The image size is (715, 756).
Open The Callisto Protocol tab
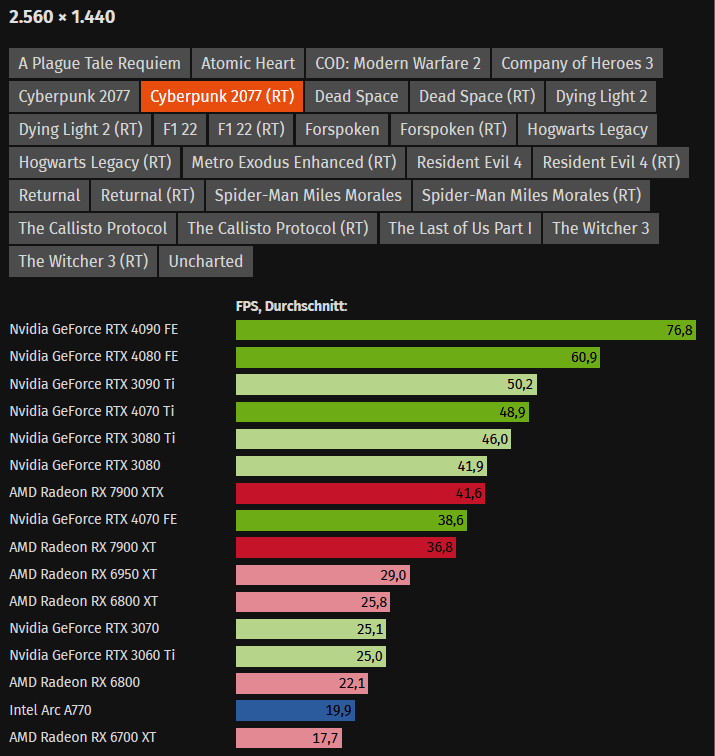(93, 228)
